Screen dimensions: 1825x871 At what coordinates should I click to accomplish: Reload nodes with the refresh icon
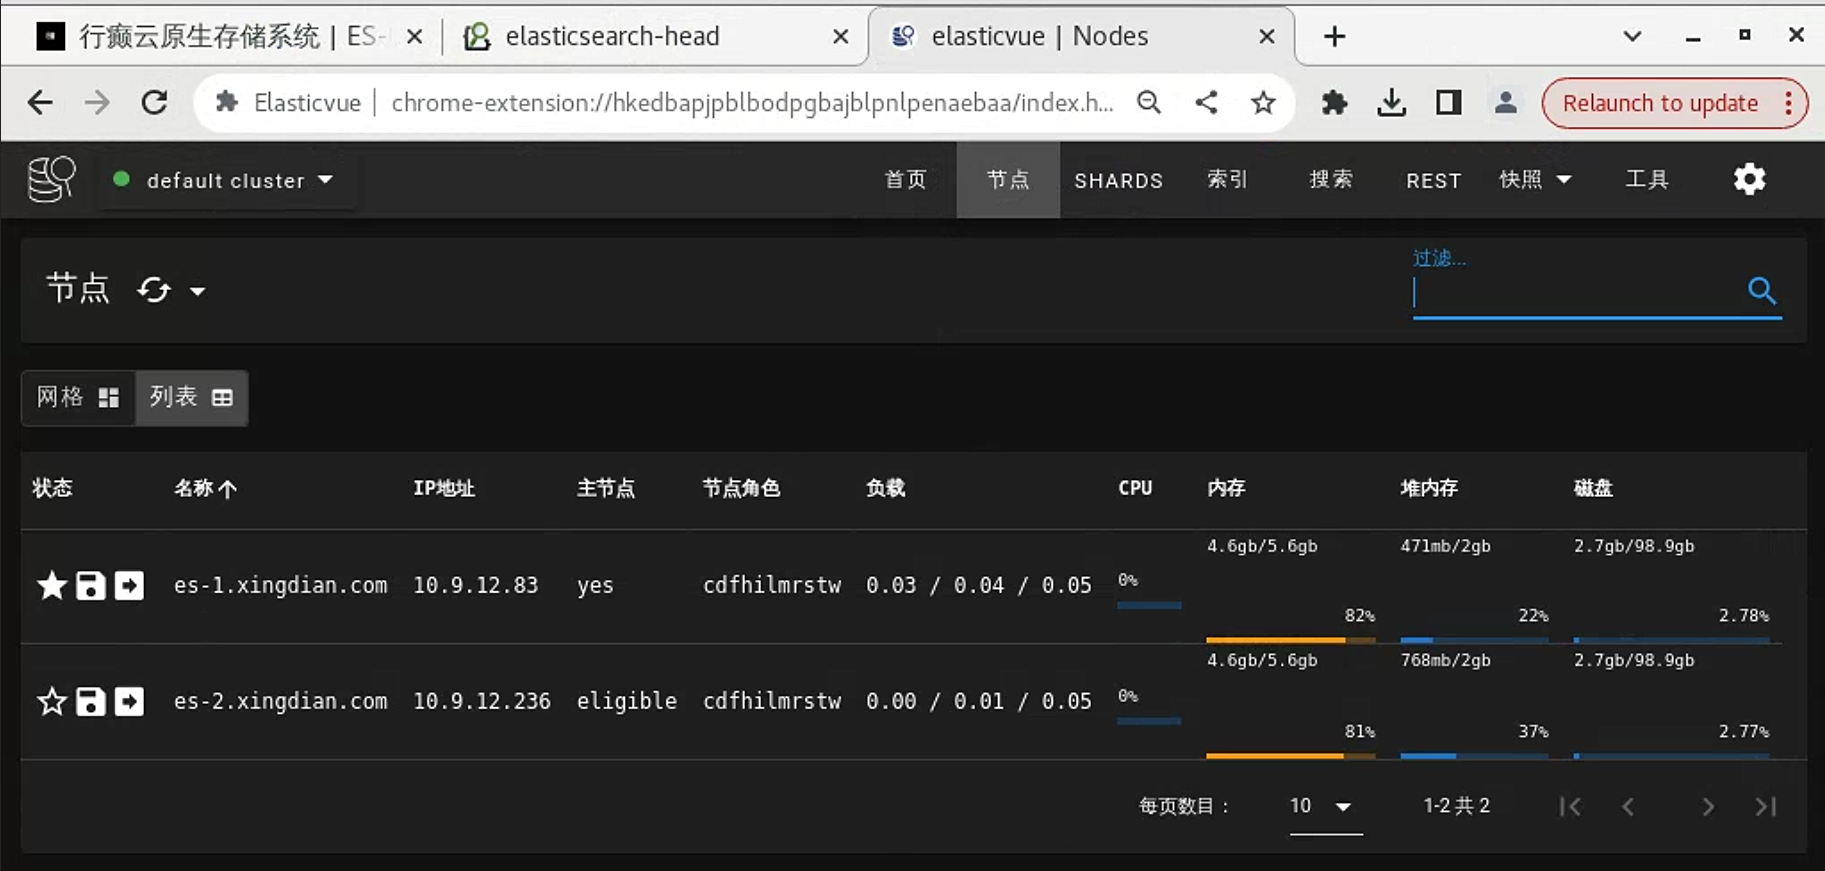[x=154, y=290]
